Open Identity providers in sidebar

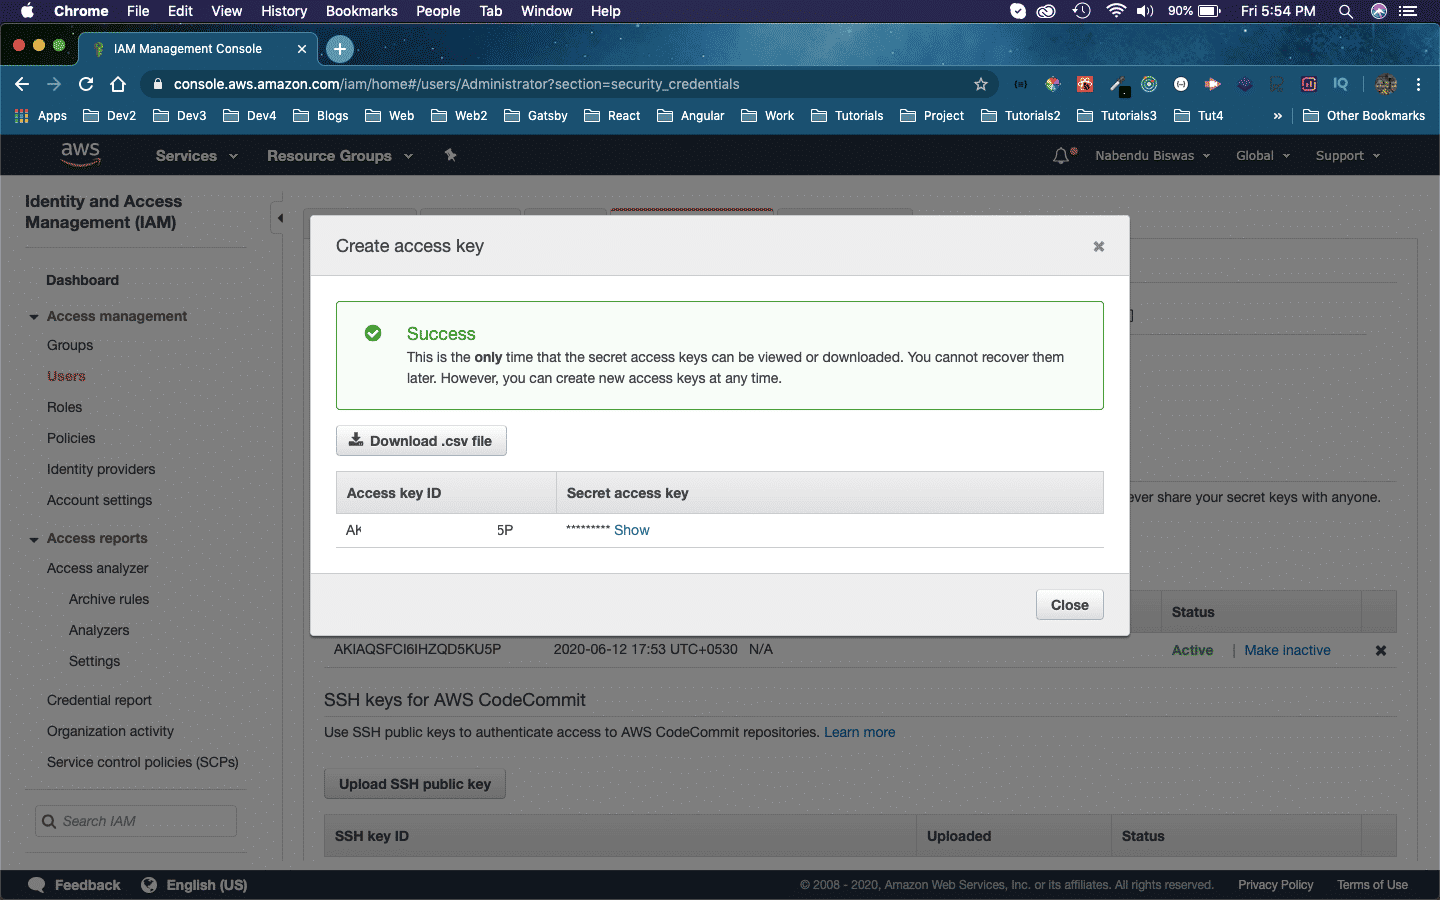point(101,469)
